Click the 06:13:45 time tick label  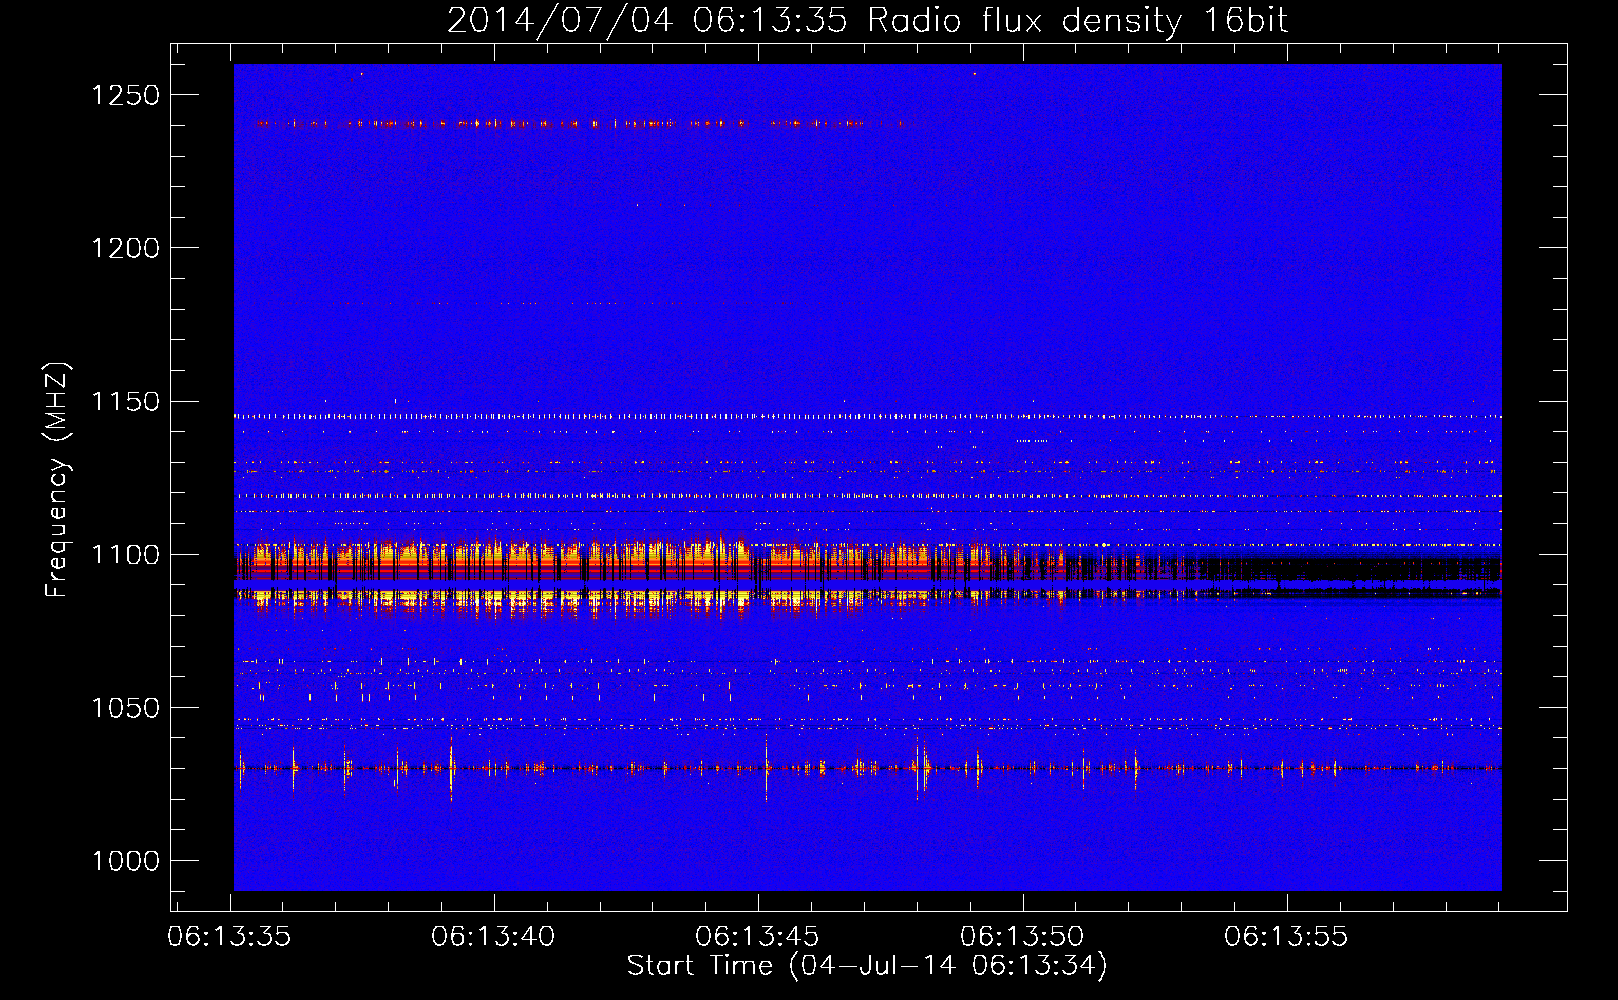(x=757, y=936)
